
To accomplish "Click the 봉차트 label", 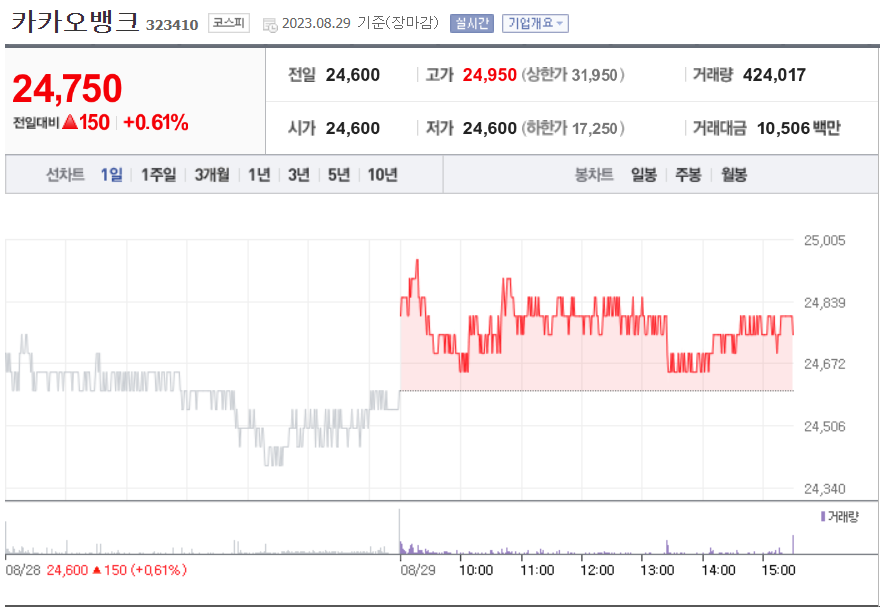I will tap(594, 174).
